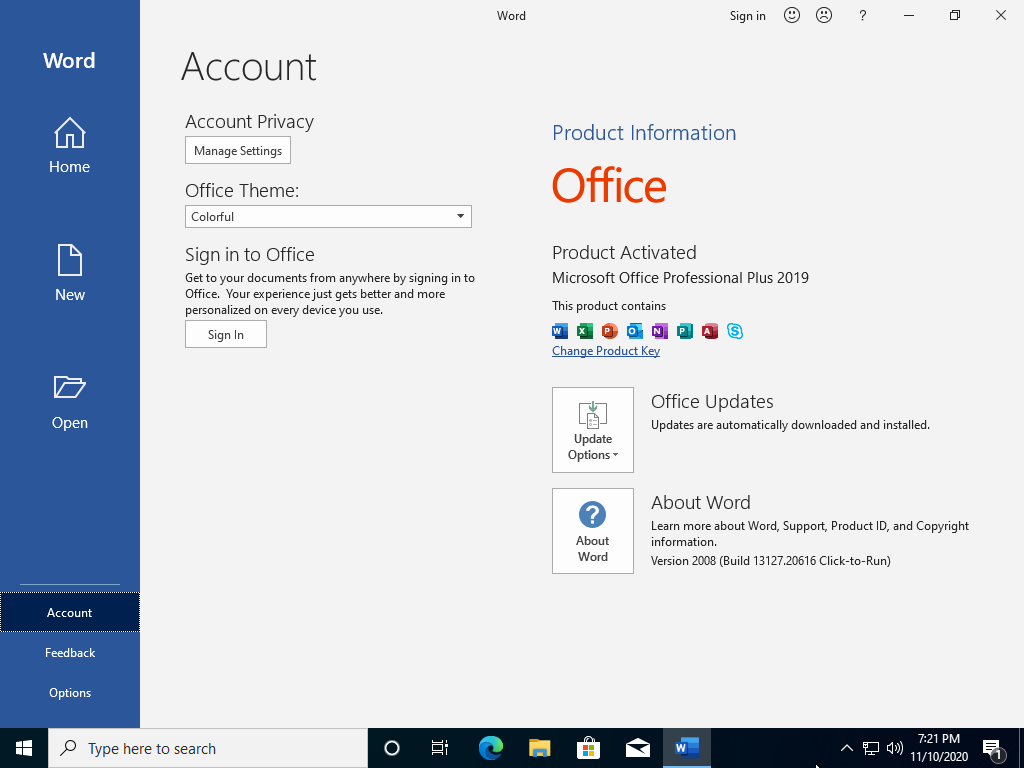This screenshot has width=1024, height=768.
Task: Click the Manage Settings button
Action: coord(238,150)
